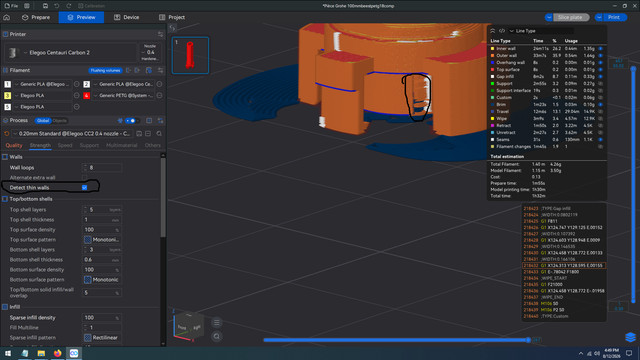The width and height of the screenshot is (640, 360).
Task: Open Sparse infill pattern Rectilinear dropdown
Action: point(103,338)
